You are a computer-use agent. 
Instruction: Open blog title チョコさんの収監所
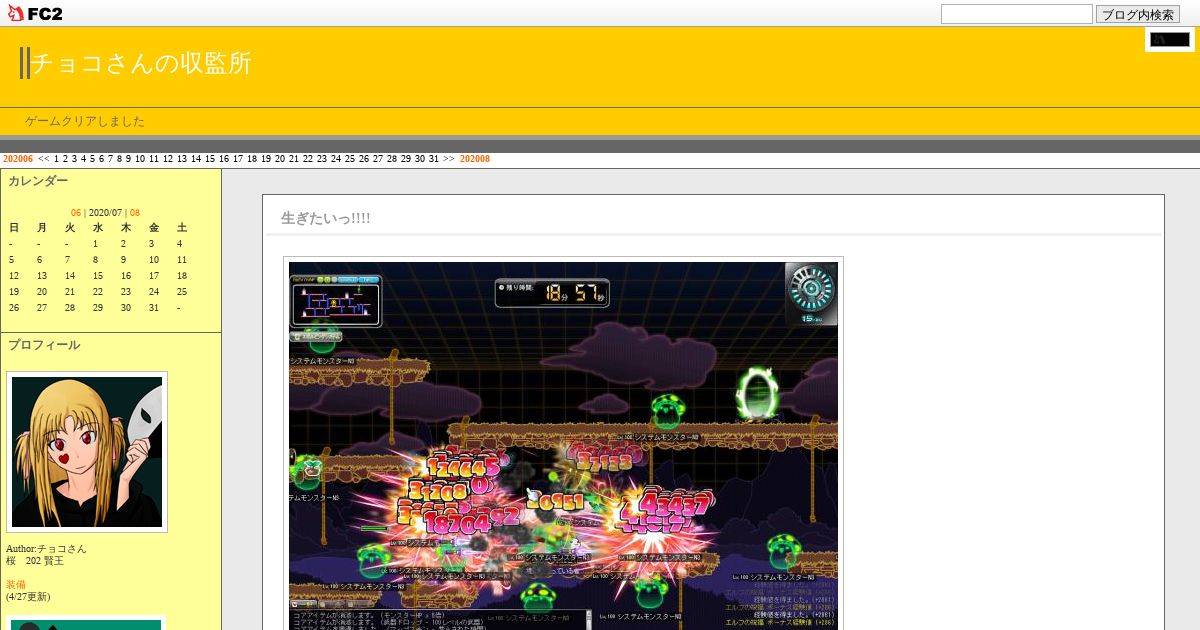pos(141,63)
